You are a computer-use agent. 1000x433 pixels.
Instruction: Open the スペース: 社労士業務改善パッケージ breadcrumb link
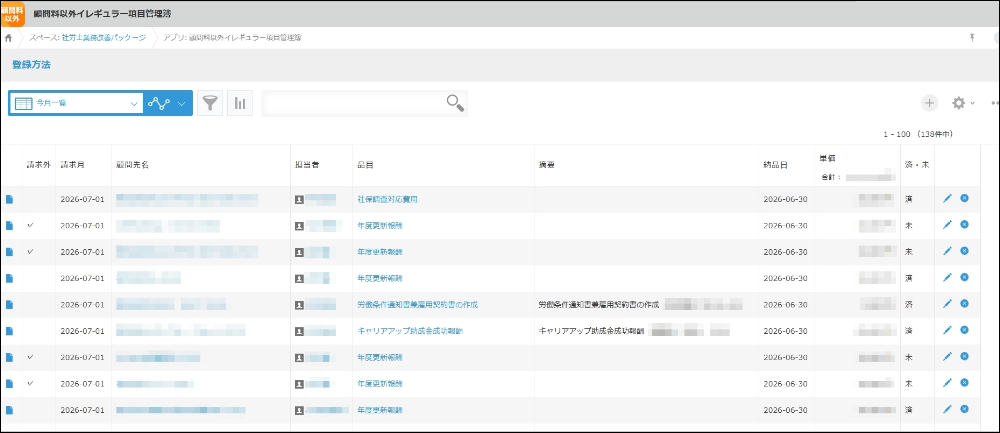click(87, 38)
